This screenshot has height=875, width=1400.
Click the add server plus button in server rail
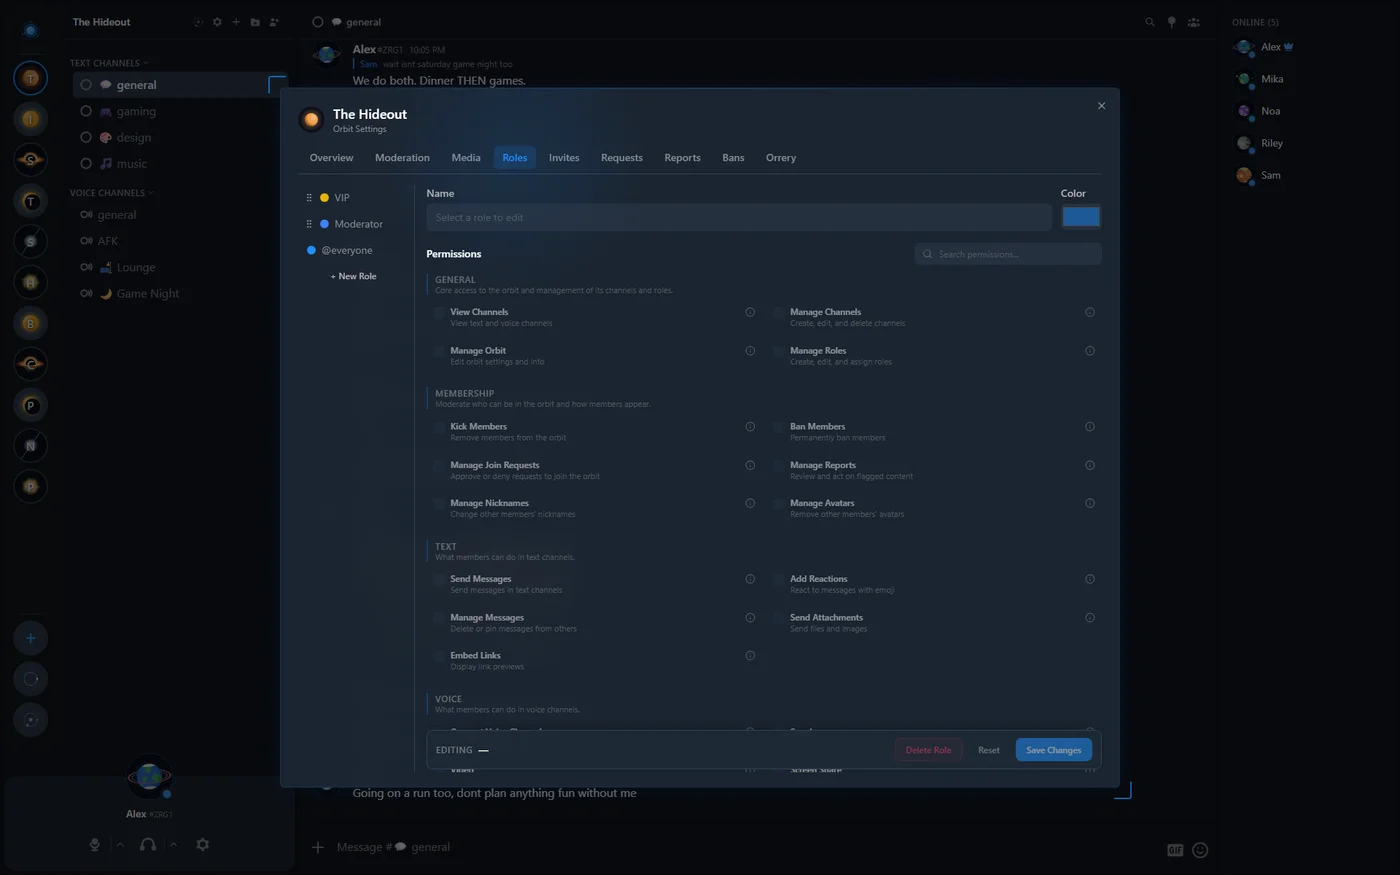pyautogui.click(x=30, y=638)
